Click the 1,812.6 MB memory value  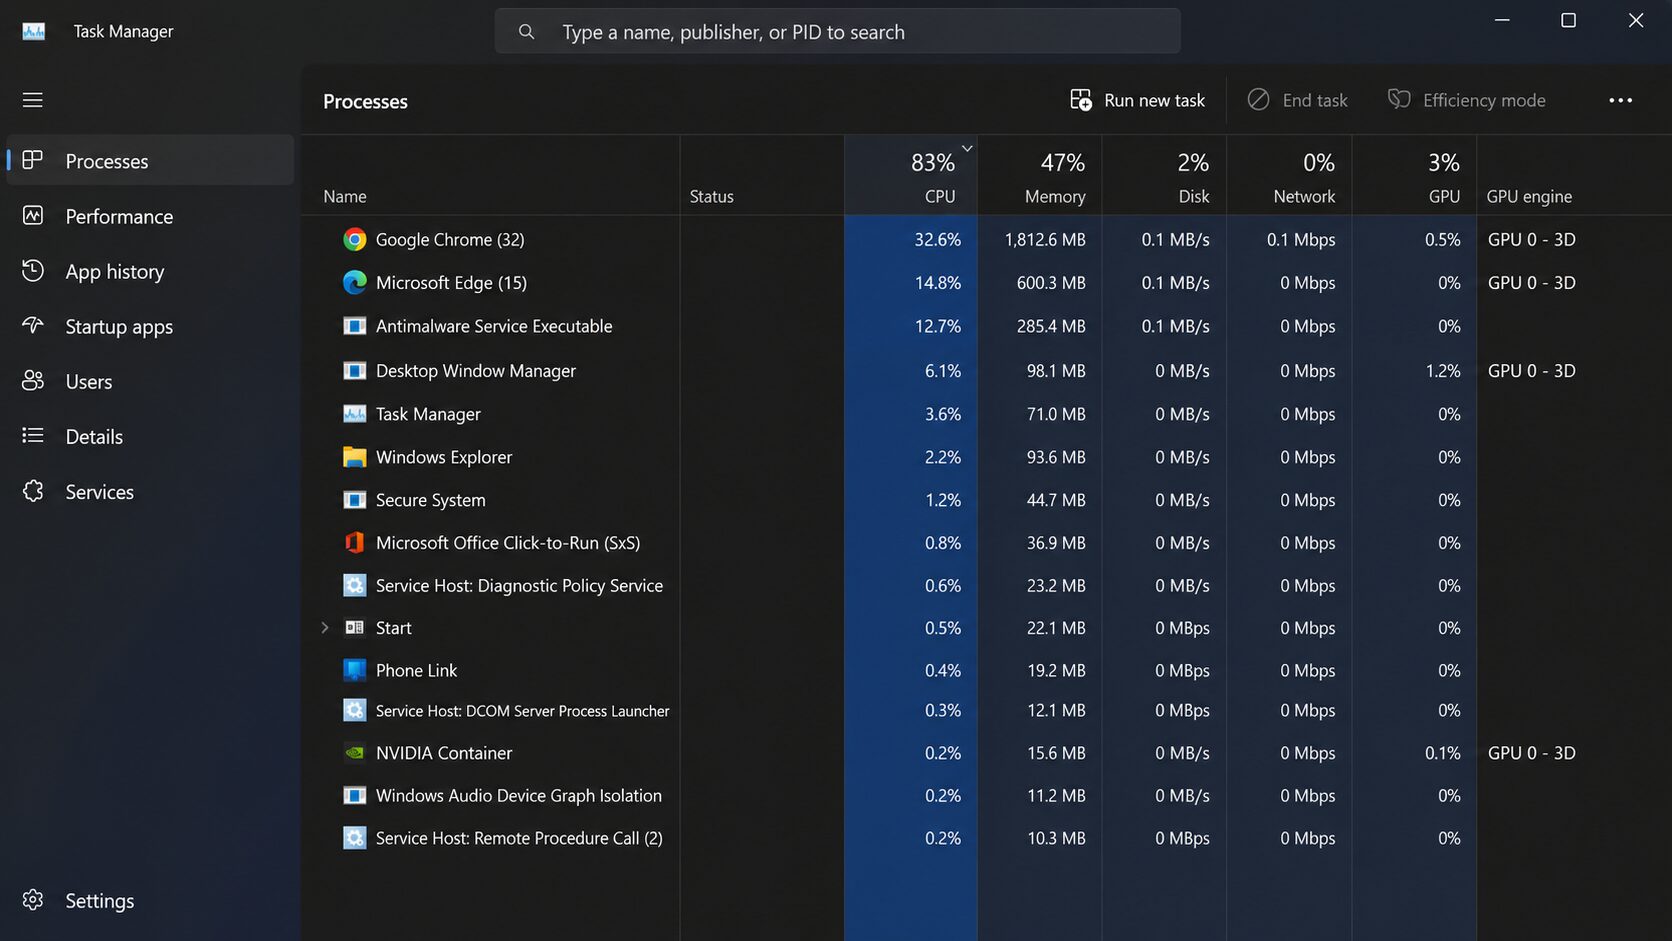point(1045,239)
